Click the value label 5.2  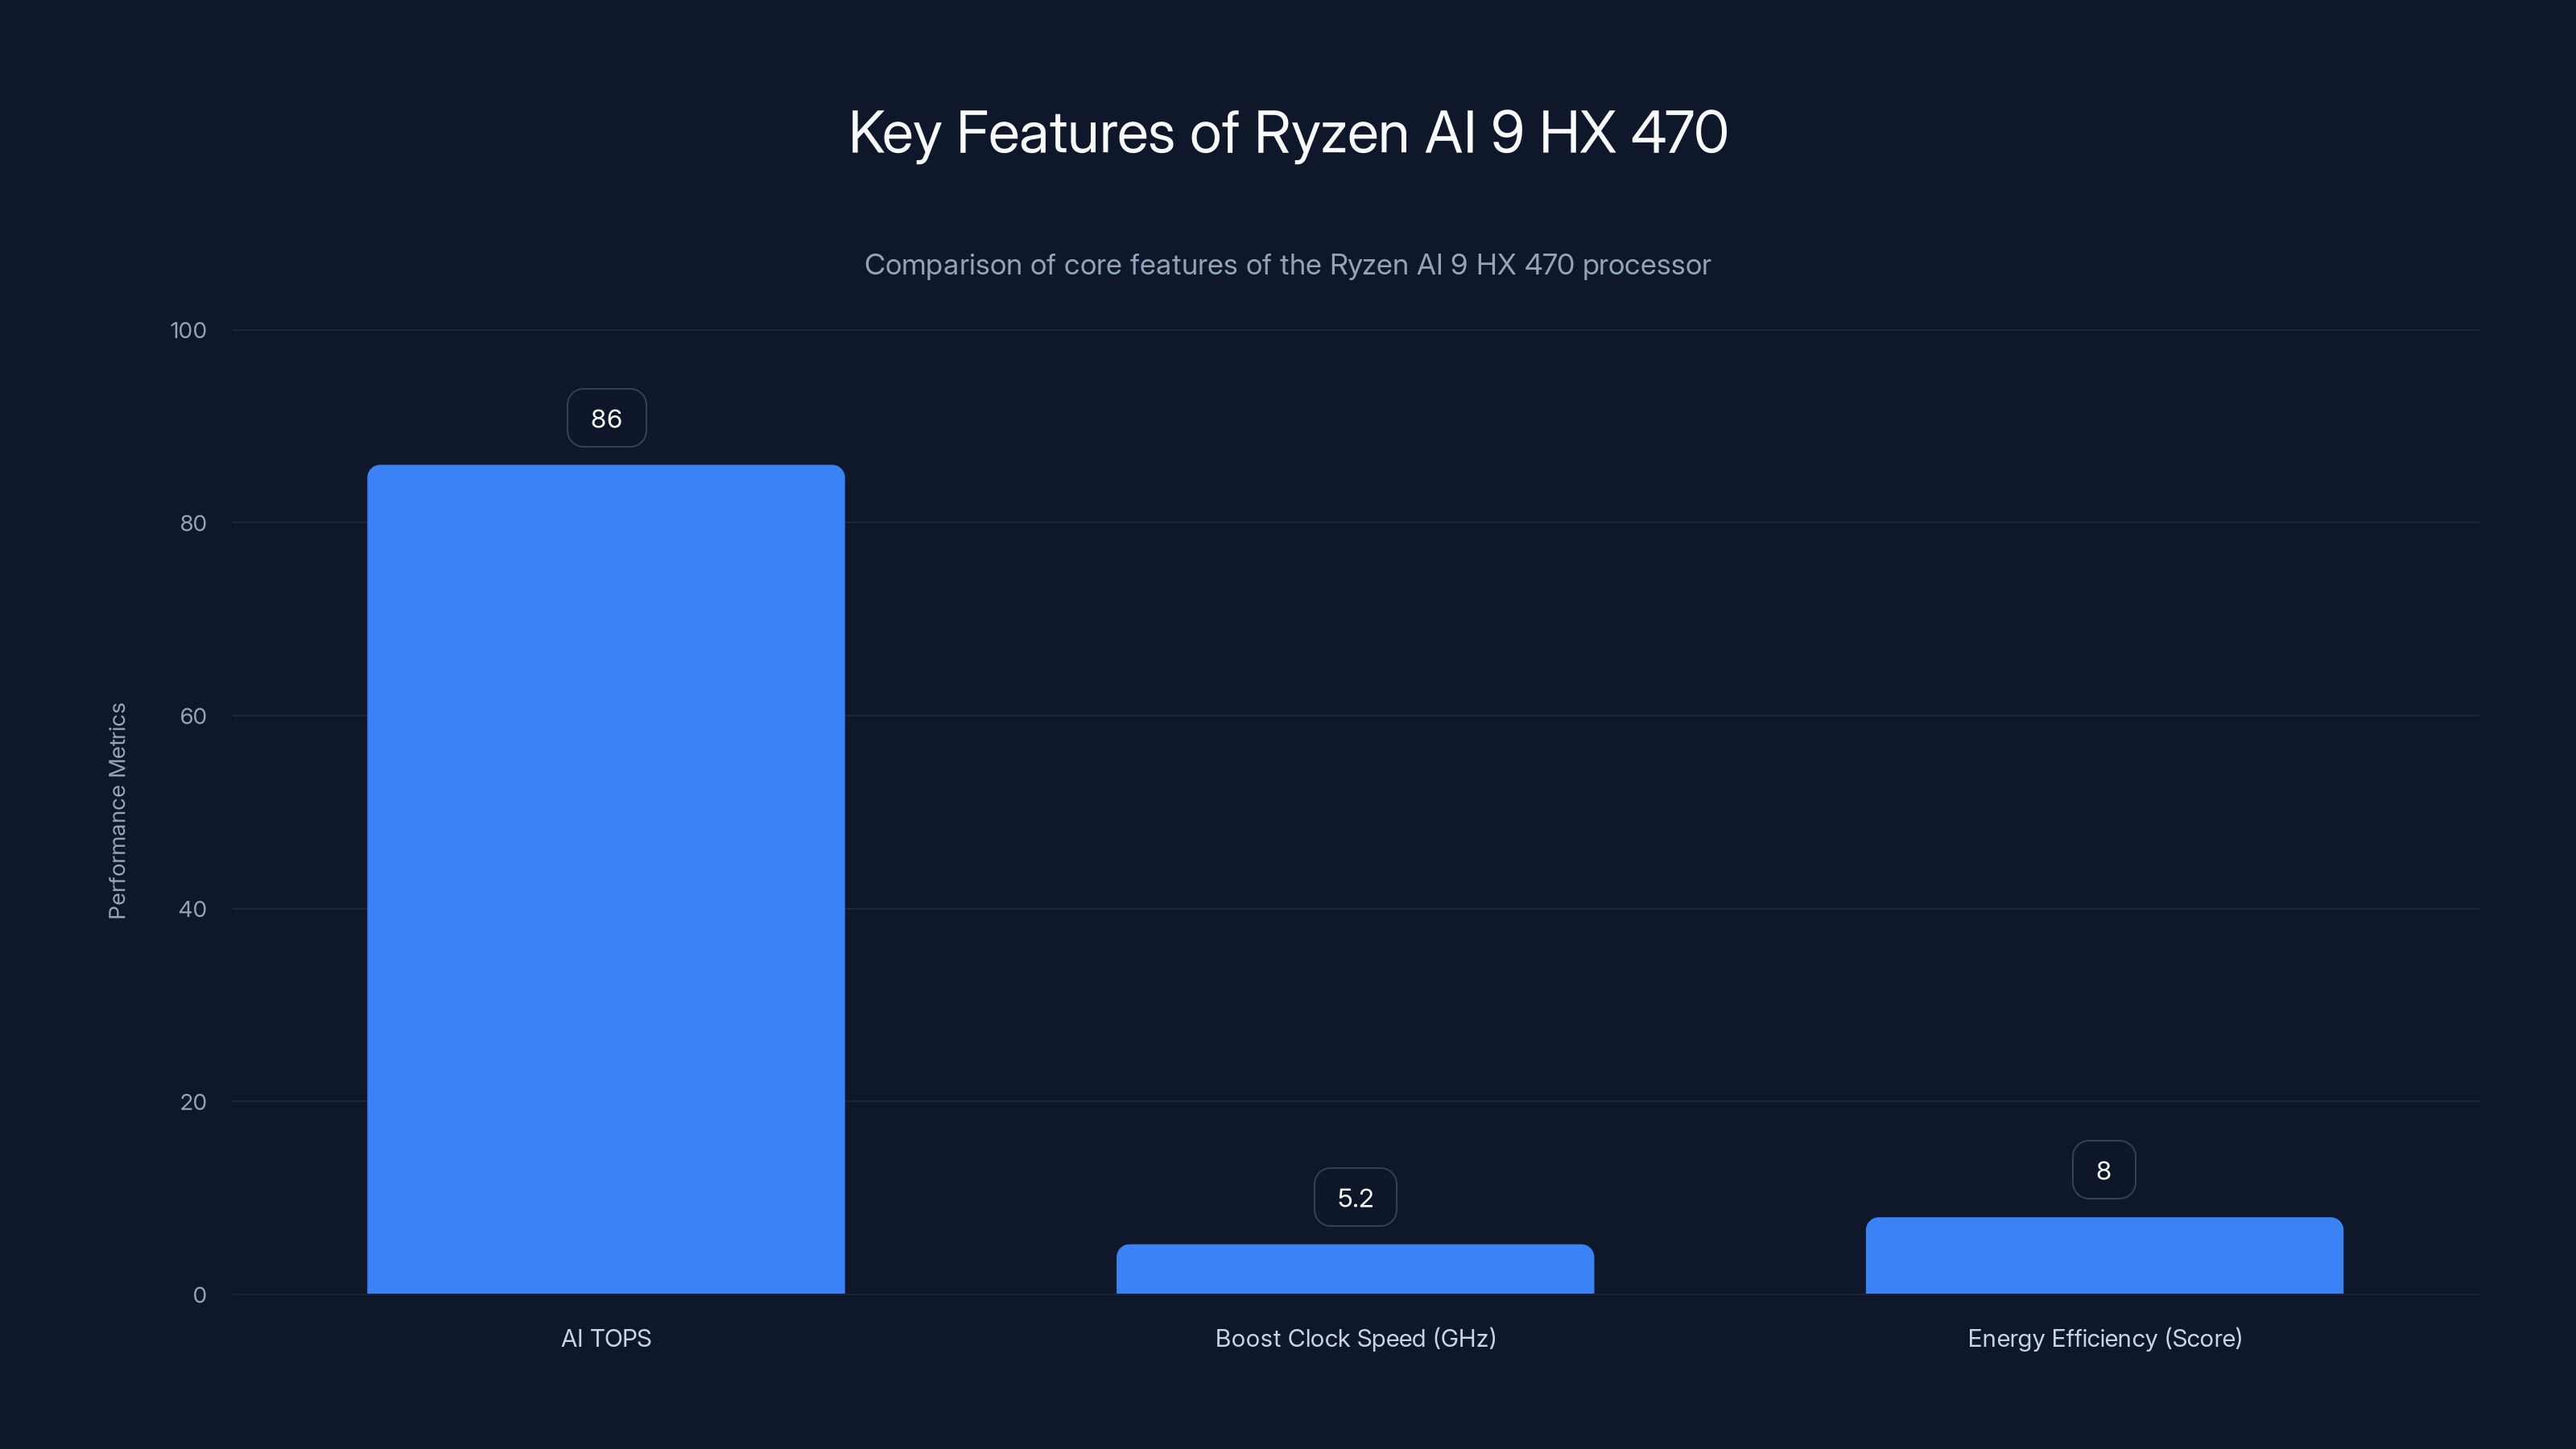(1355, 1196)
